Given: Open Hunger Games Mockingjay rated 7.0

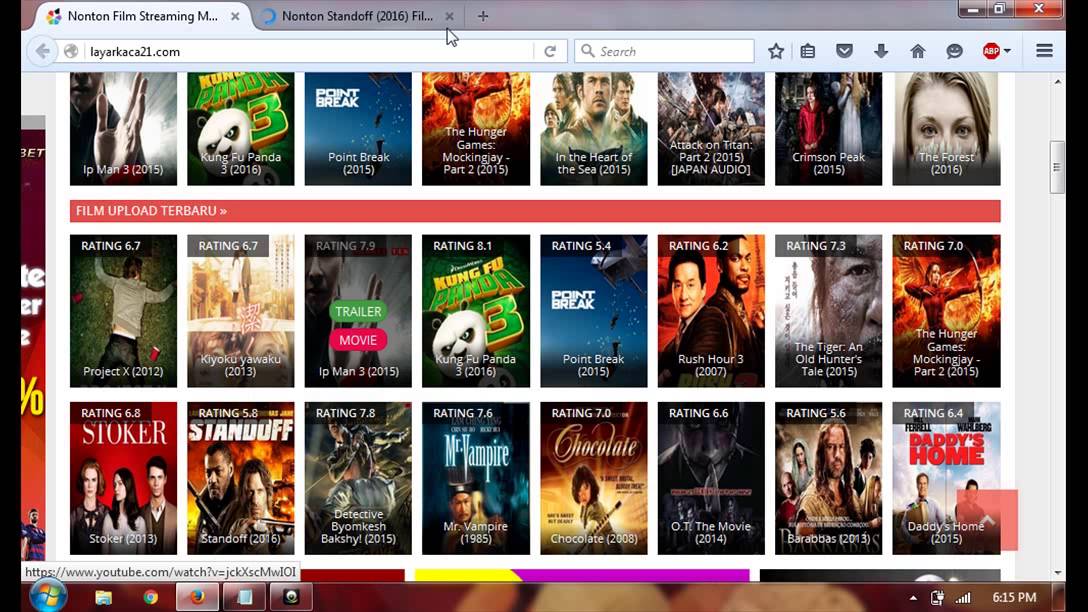Looking at the screenshot, I should pos(946,311).
